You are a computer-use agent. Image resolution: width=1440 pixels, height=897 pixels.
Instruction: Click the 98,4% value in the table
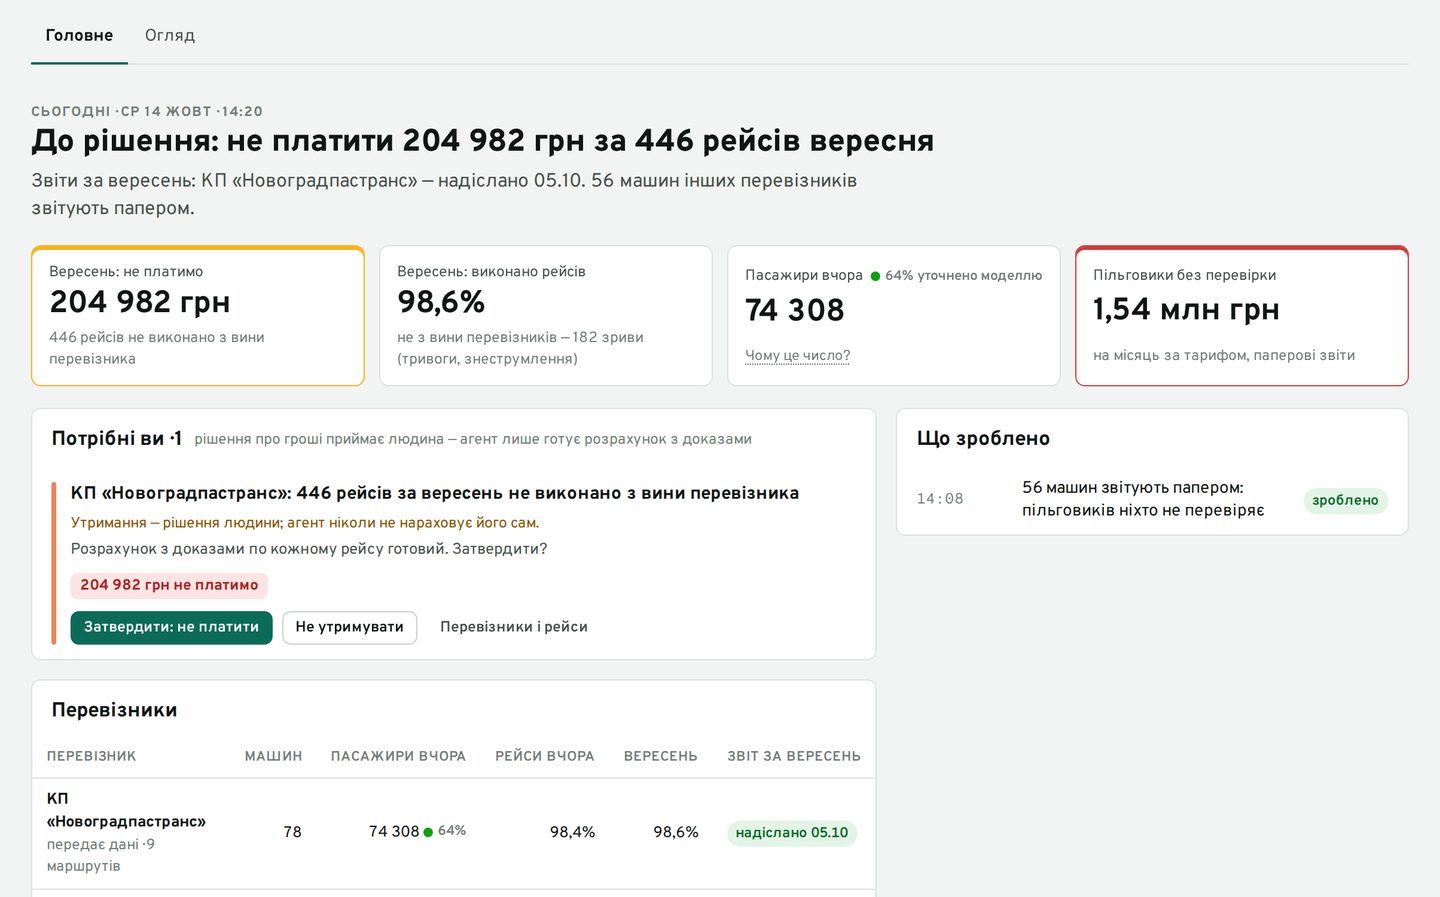[572, 832]
